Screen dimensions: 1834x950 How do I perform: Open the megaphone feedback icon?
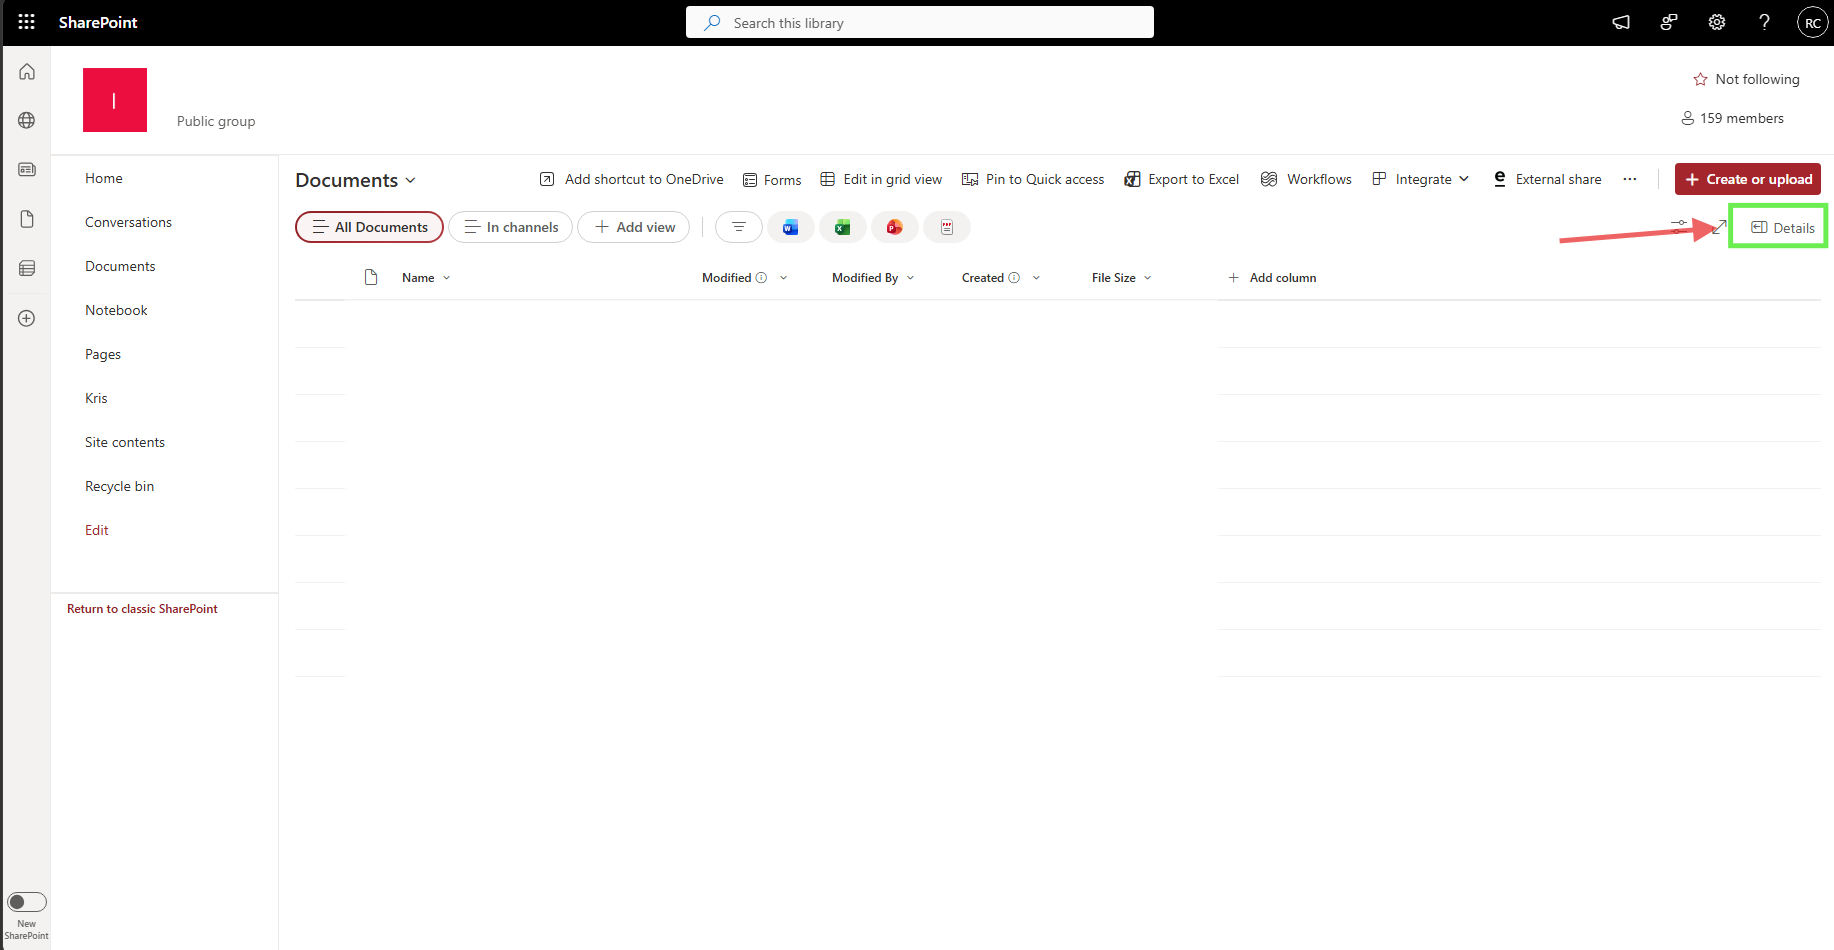pyautogui.click(x=1621, y=22)
